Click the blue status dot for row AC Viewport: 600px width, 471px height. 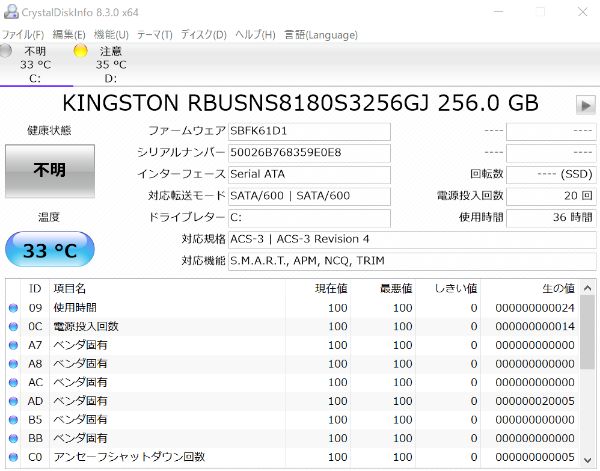[13, 383]
